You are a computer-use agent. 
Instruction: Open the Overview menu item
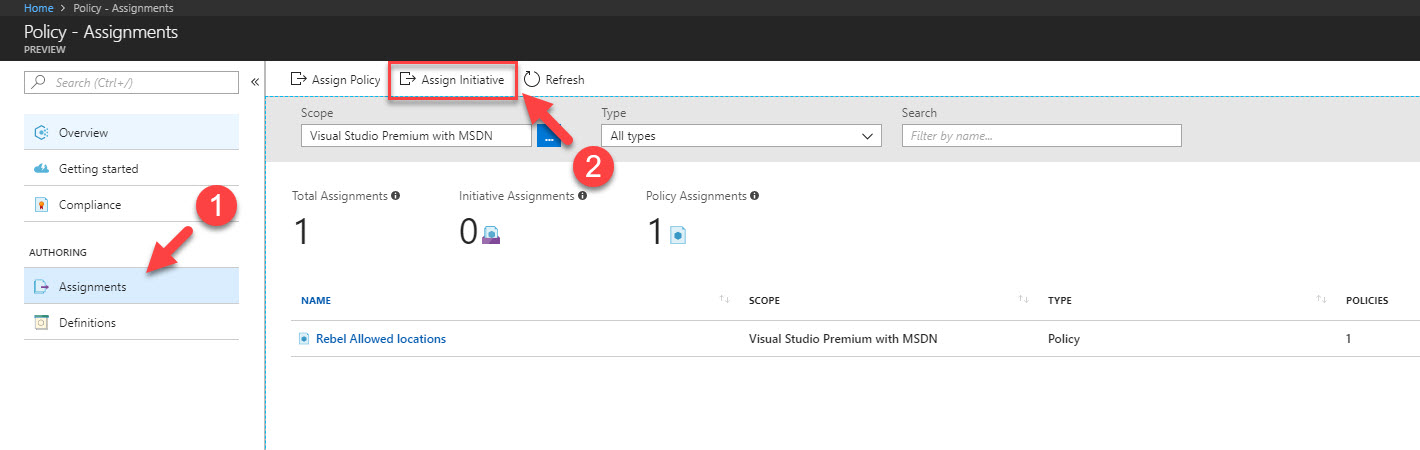131,132
